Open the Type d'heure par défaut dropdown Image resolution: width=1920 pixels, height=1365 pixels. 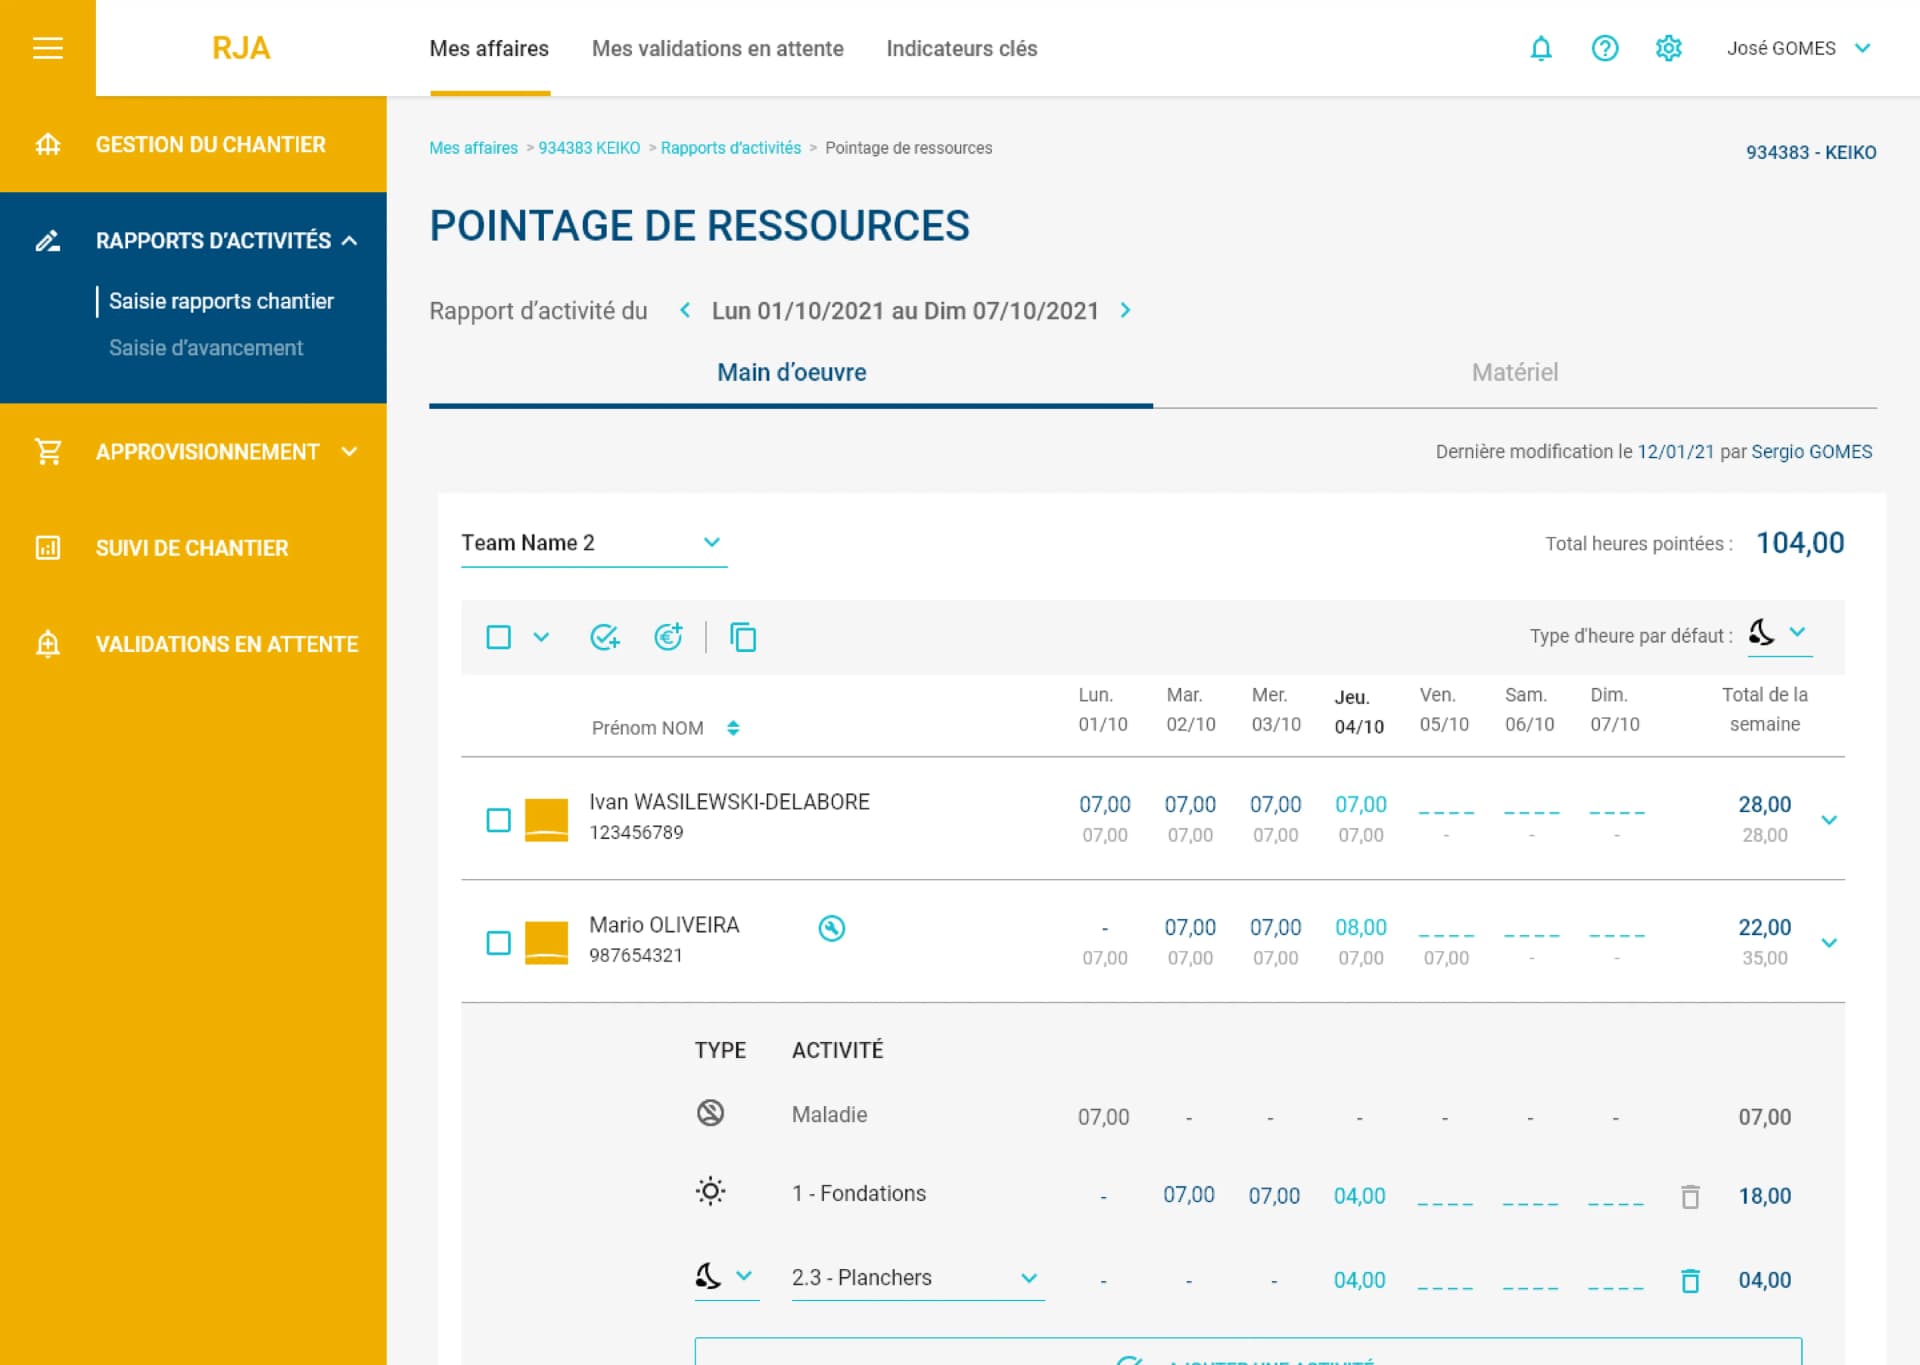pyautogui.click(x=1780, y=634)
